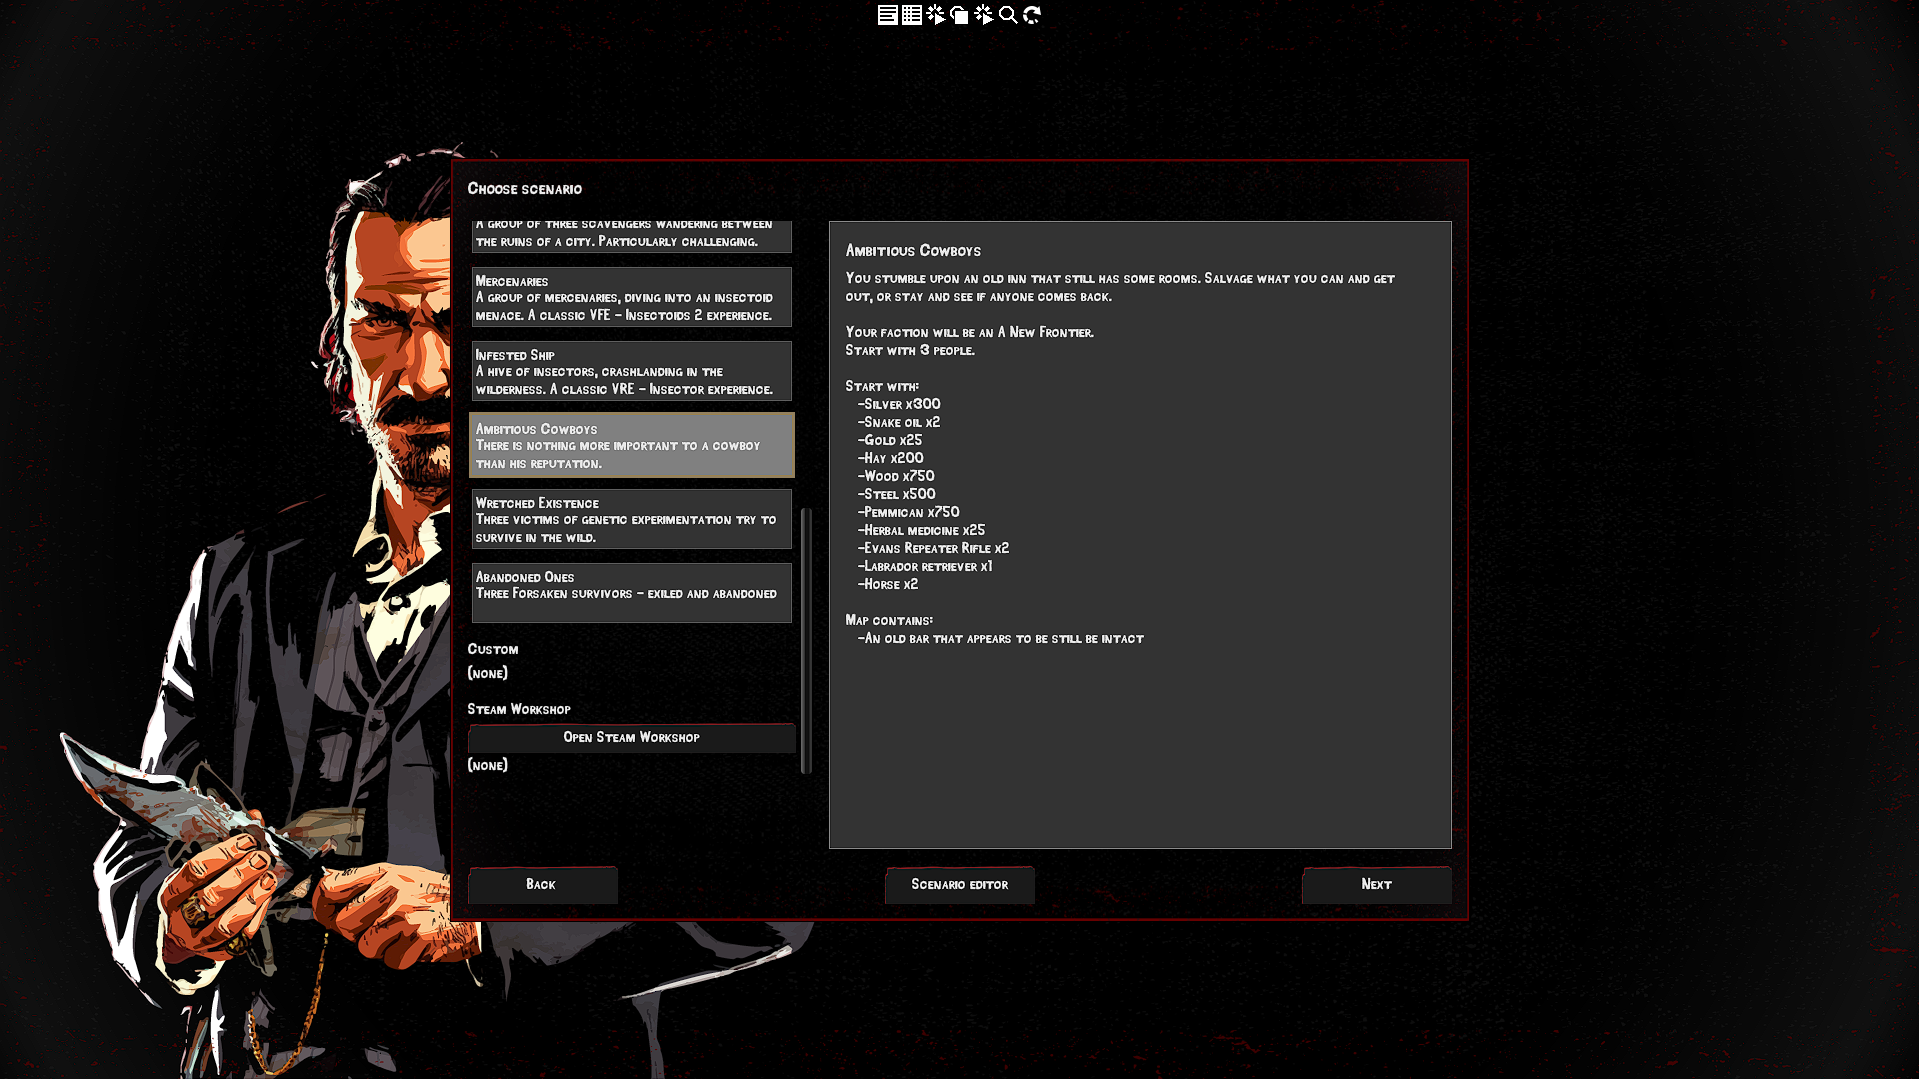This screenshot has width=1919, height=1079.
Task: Open the debug log icon
Action: [887, 15]
